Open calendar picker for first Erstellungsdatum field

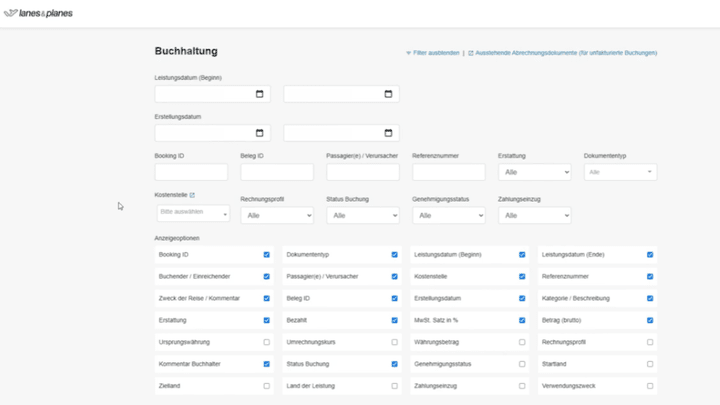260,133
